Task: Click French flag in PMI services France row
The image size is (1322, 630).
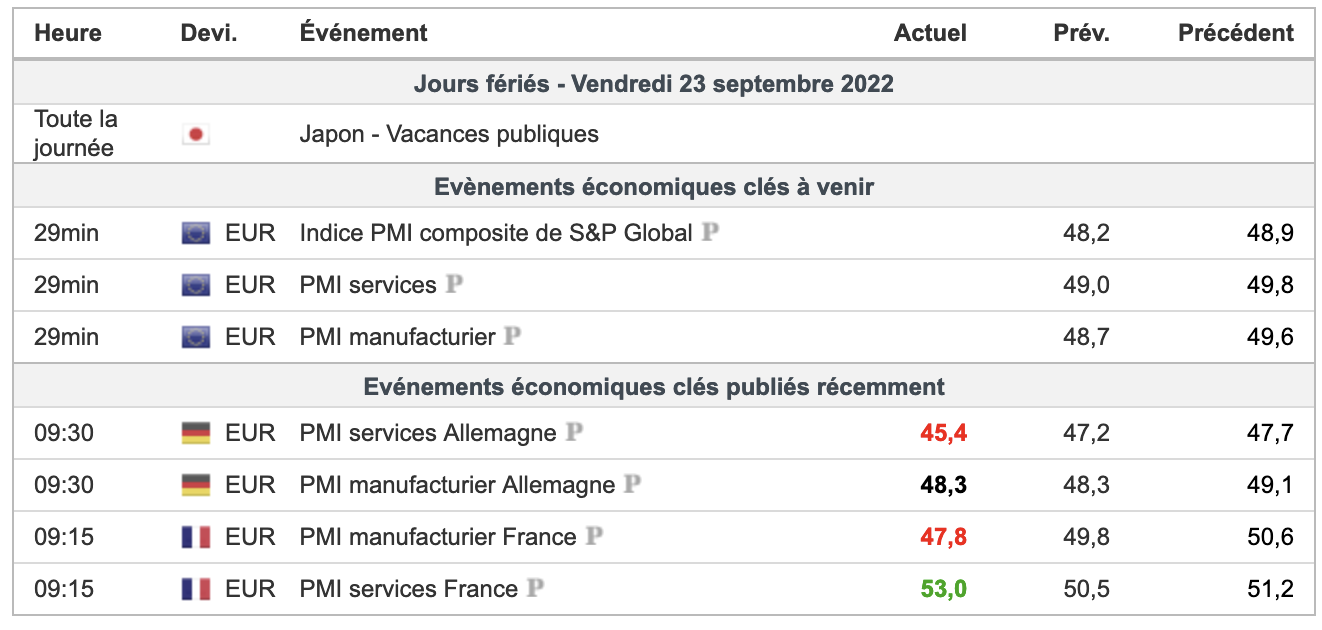Action: pos(196,590)
